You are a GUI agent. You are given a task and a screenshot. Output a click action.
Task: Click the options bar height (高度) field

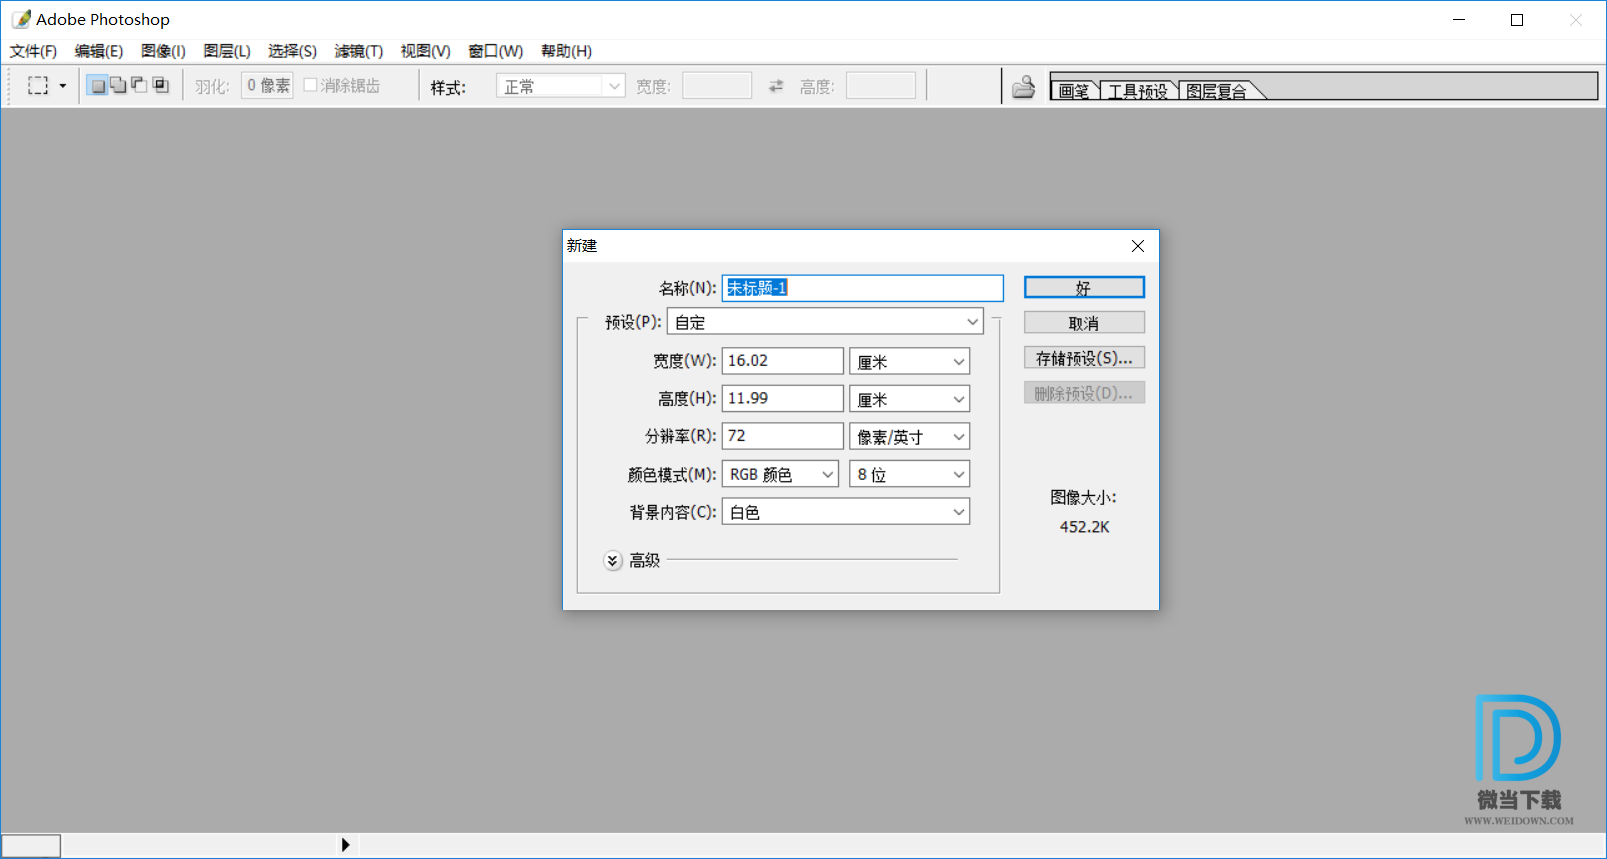[881, 86]
